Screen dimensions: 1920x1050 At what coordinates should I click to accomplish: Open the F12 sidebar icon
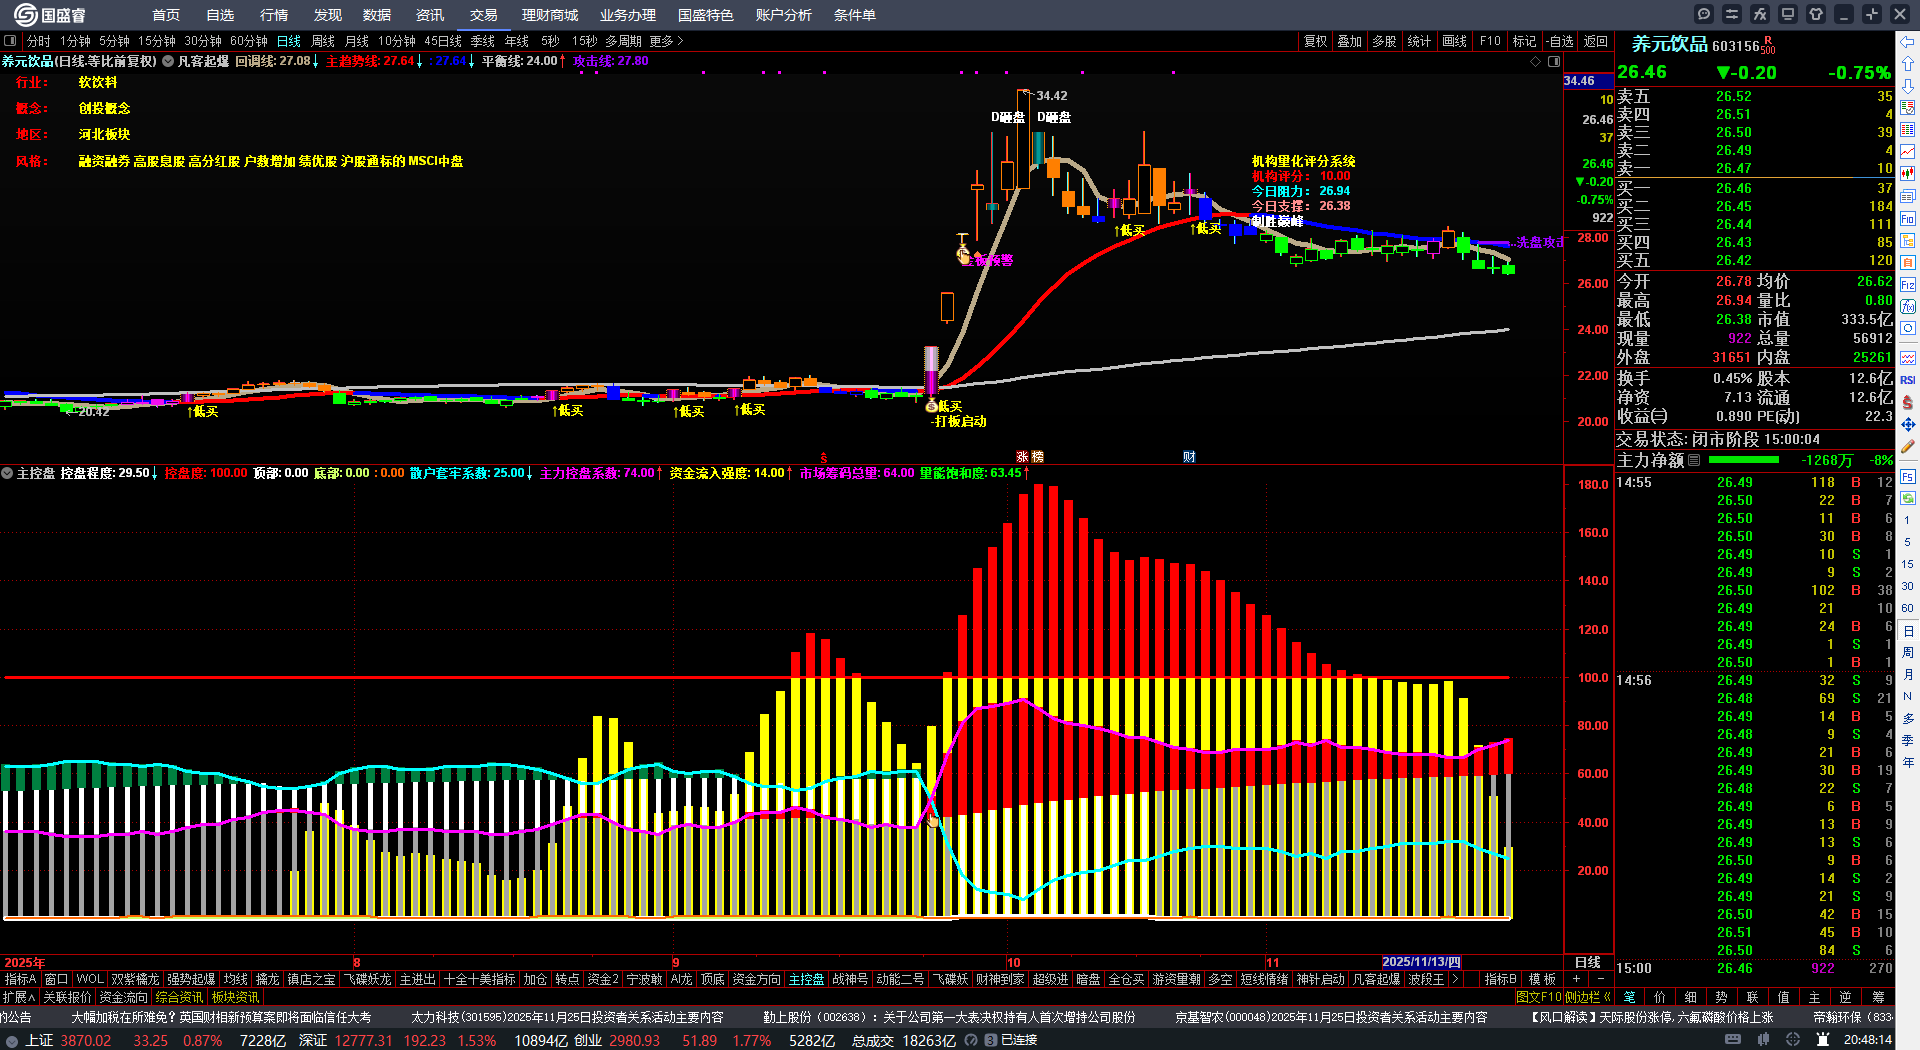pyautogui.click(x=1908, y=285)
